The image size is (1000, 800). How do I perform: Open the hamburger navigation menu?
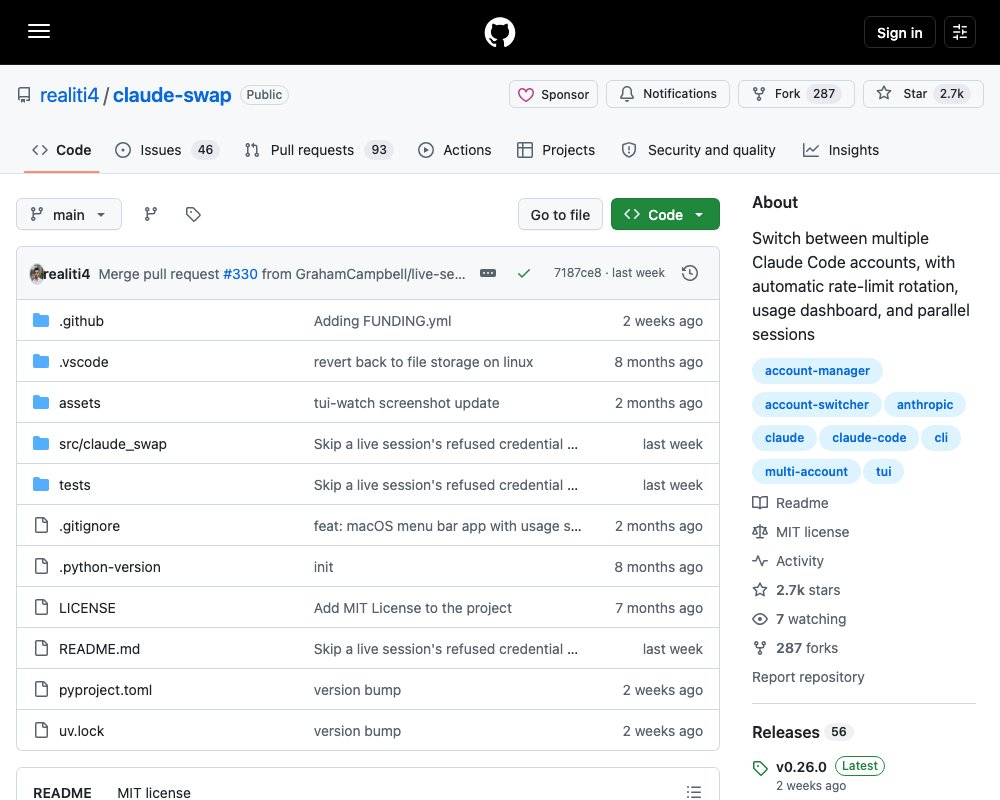point(39,31)
